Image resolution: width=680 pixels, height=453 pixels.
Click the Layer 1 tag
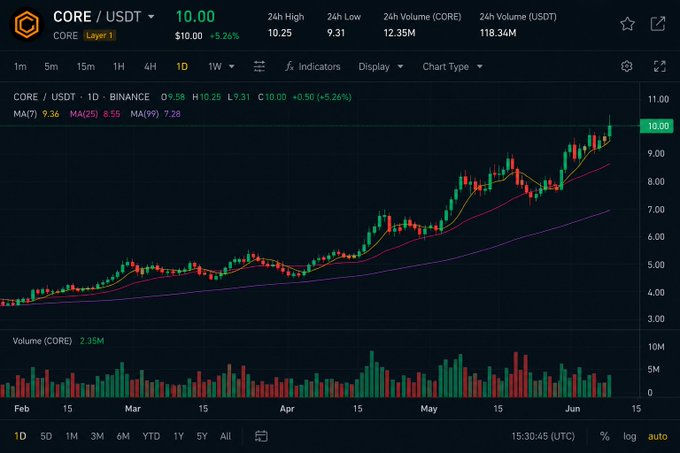99,36
